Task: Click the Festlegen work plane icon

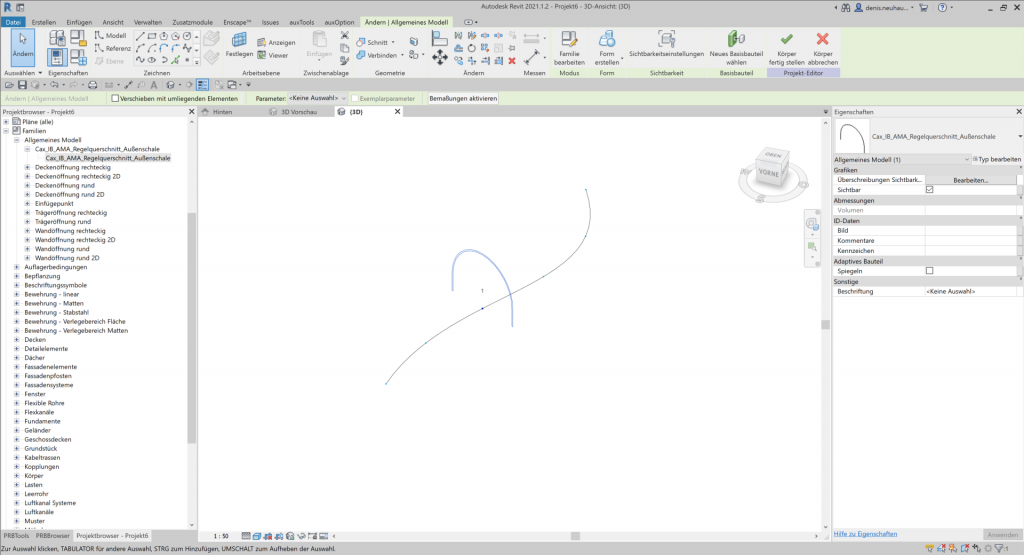Action: coord(239,42)
